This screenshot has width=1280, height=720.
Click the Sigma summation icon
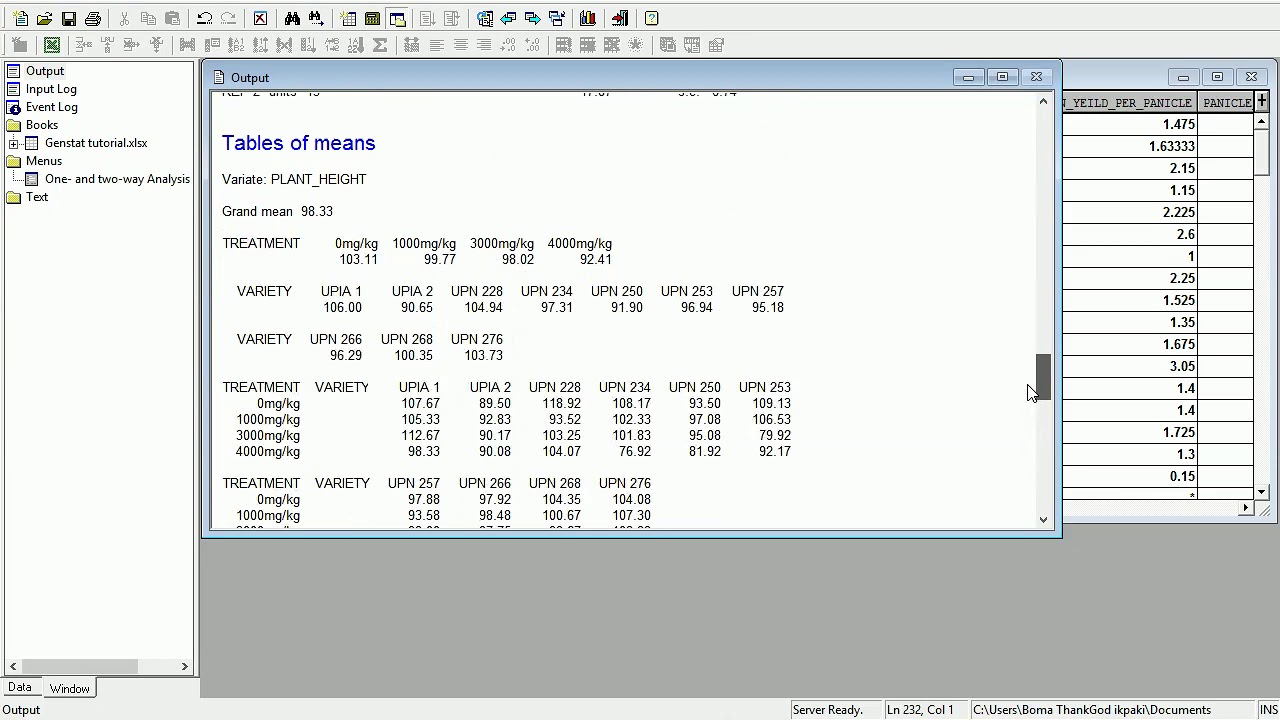[x=380, y=44]
